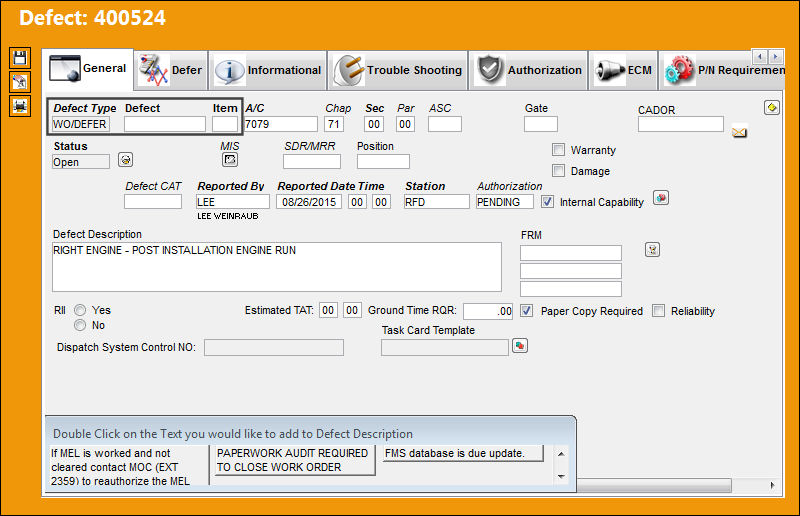Select RII No radio button
Viewport: 800px width, 516px height.
coord(80,325)
